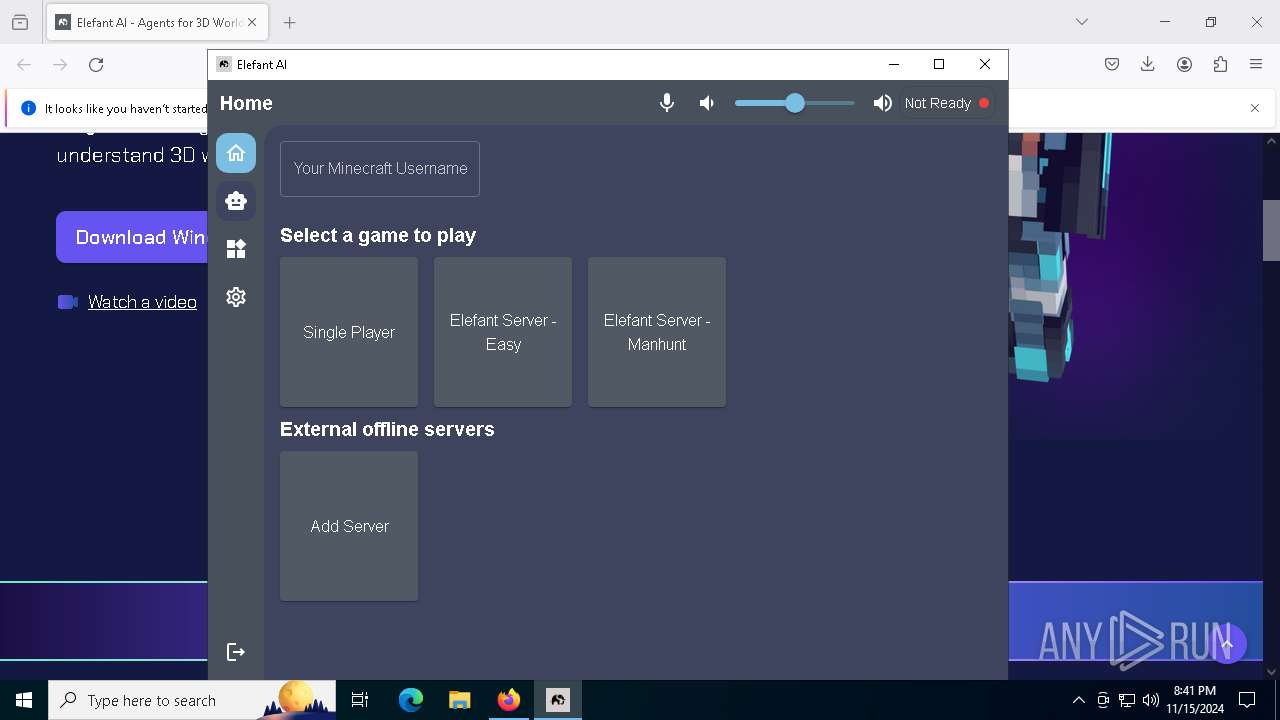Dismiss the Firefox notification bar
Image resolution: width=1280 pixels, height=720 pixels.
1255,108
